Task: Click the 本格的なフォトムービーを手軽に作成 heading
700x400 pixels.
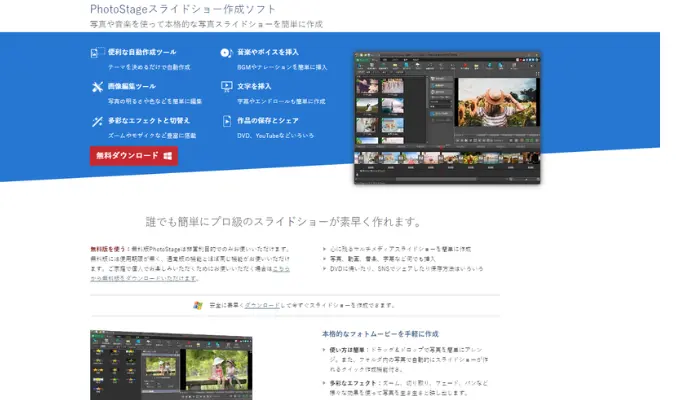Action: [x=380, y=333]
